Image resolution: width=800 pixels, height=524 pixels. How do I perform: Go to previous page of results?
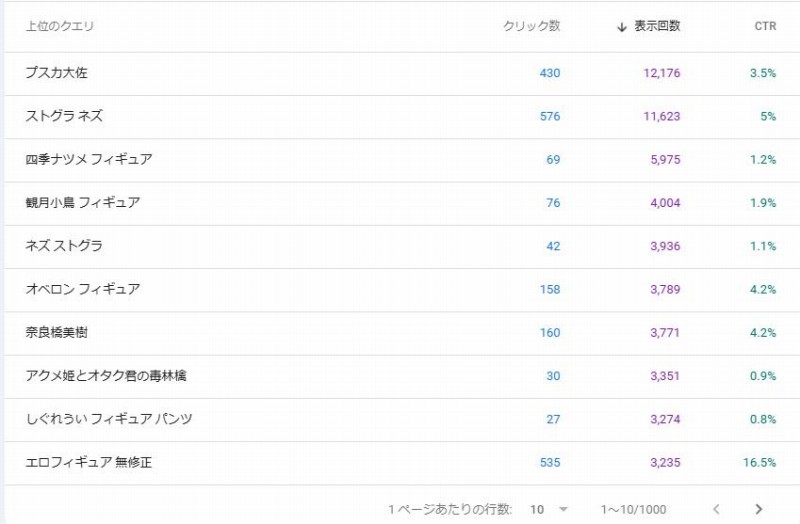click(x=716, y=509)
